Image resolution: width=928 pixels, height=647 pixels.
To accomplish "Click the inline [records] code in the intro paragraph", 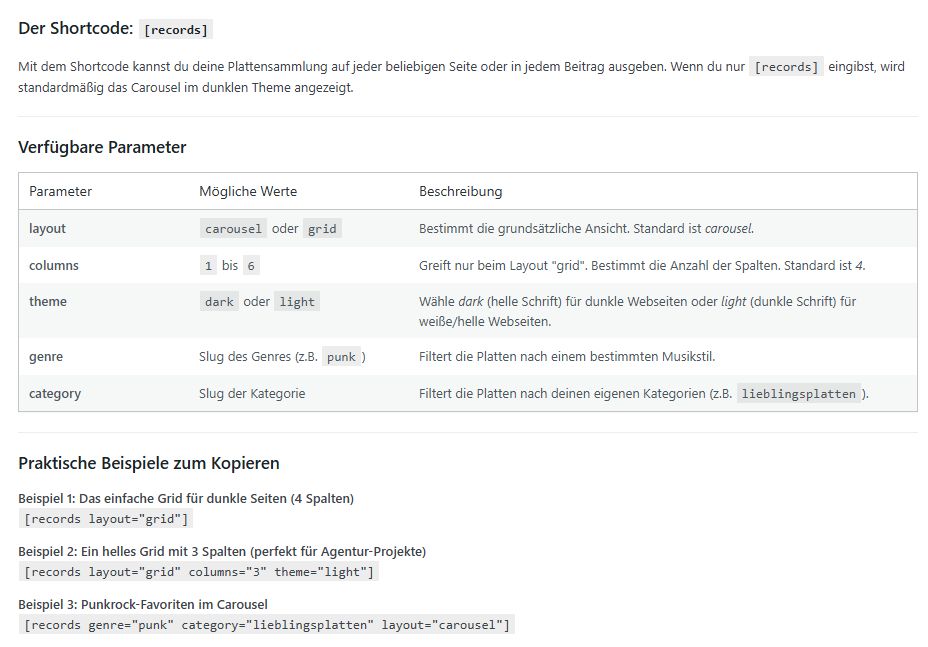I will click(787, 68).
